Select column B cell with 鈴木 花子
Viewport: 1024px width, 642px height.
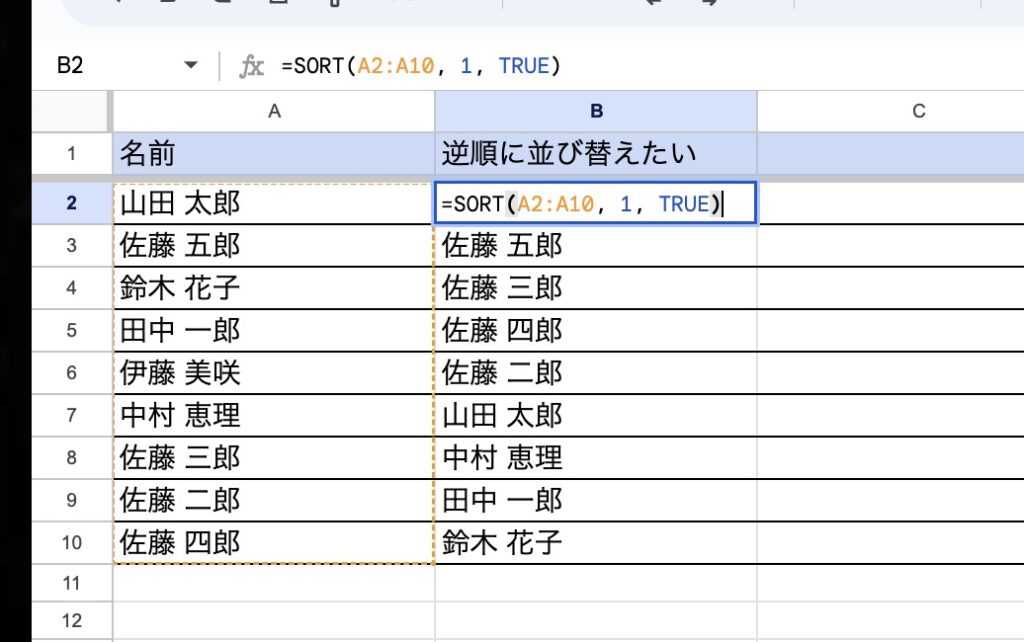(x=596, y=543)
